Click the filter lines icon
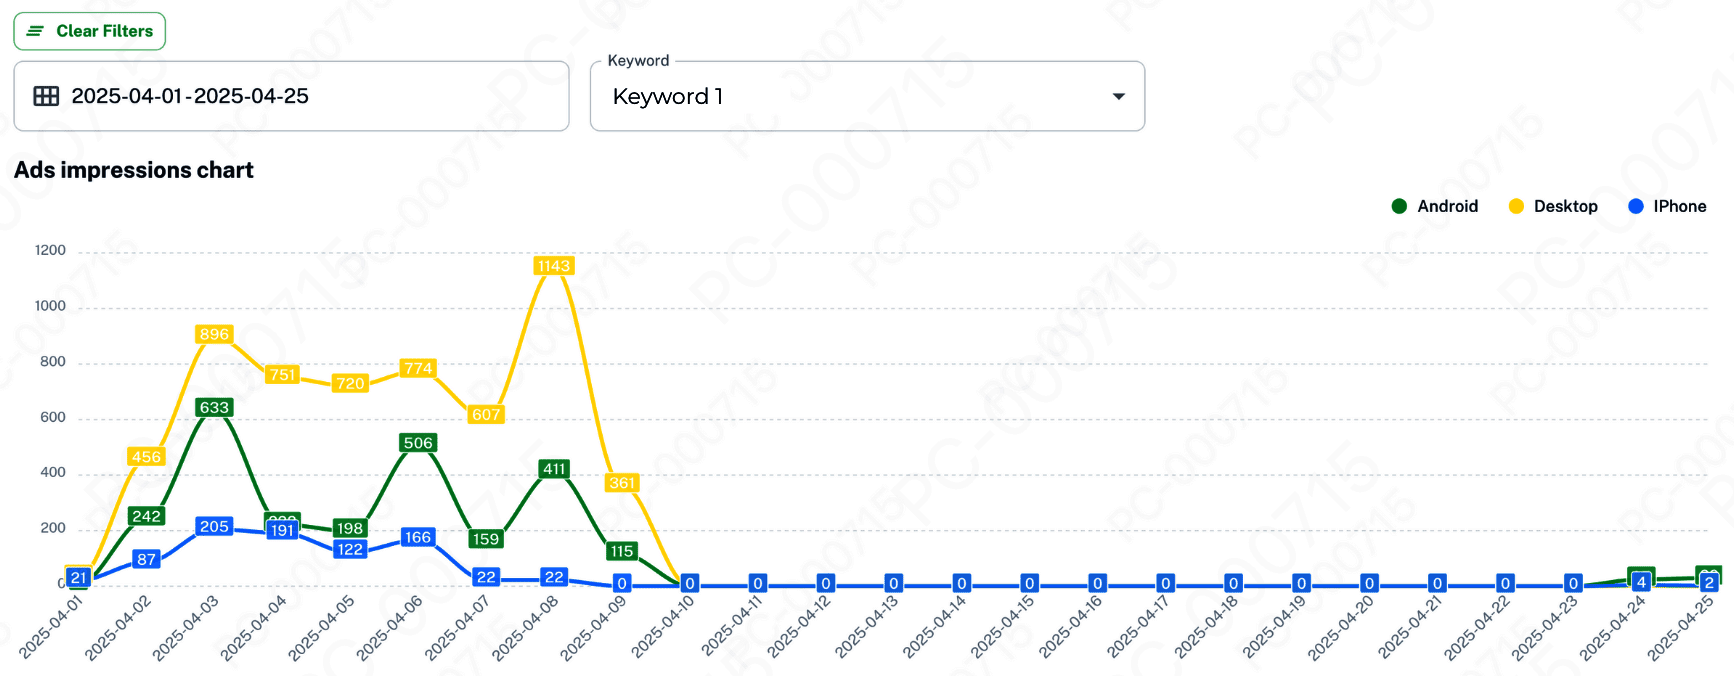 pos(35,31)
